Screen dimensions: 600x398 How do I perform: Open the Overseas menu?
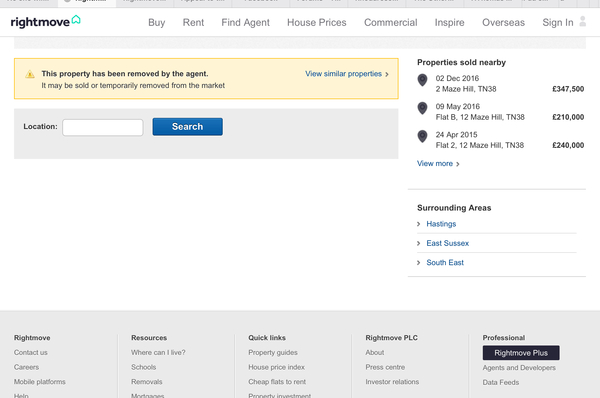pos(504,23)
